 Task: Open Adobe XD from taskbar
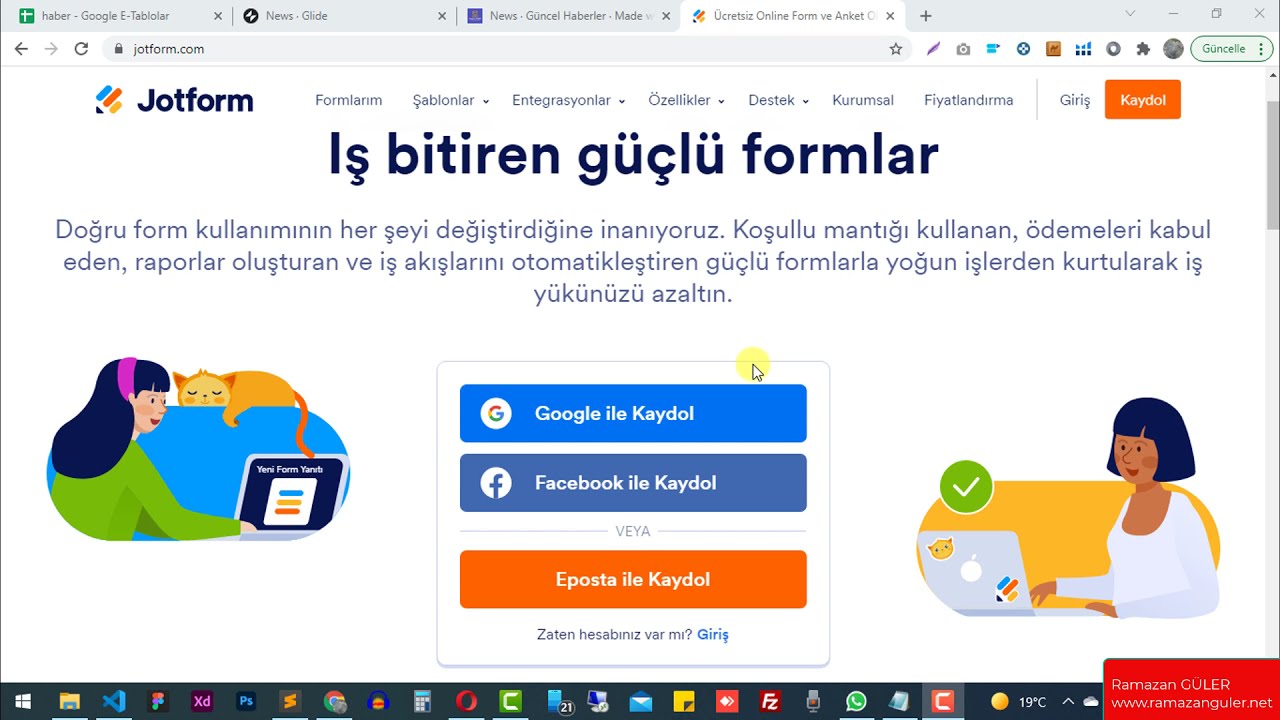click(202, 701)
